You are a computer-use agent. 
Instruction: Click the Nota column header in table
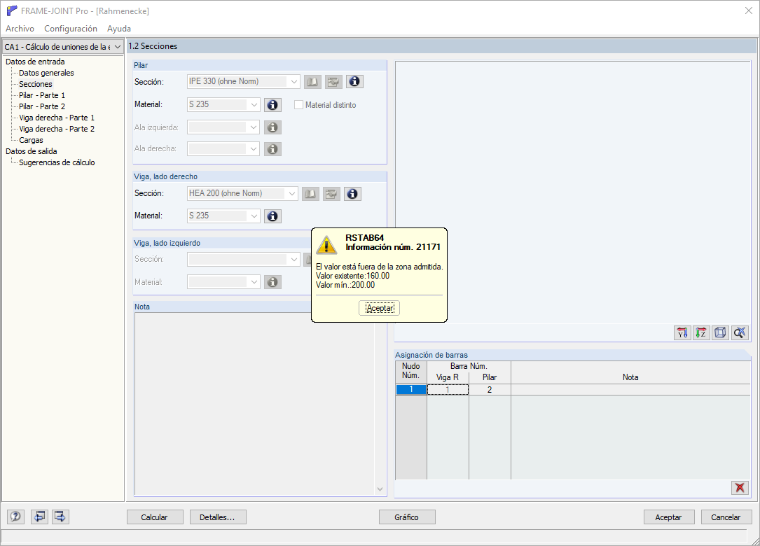(x=631, y=372)
